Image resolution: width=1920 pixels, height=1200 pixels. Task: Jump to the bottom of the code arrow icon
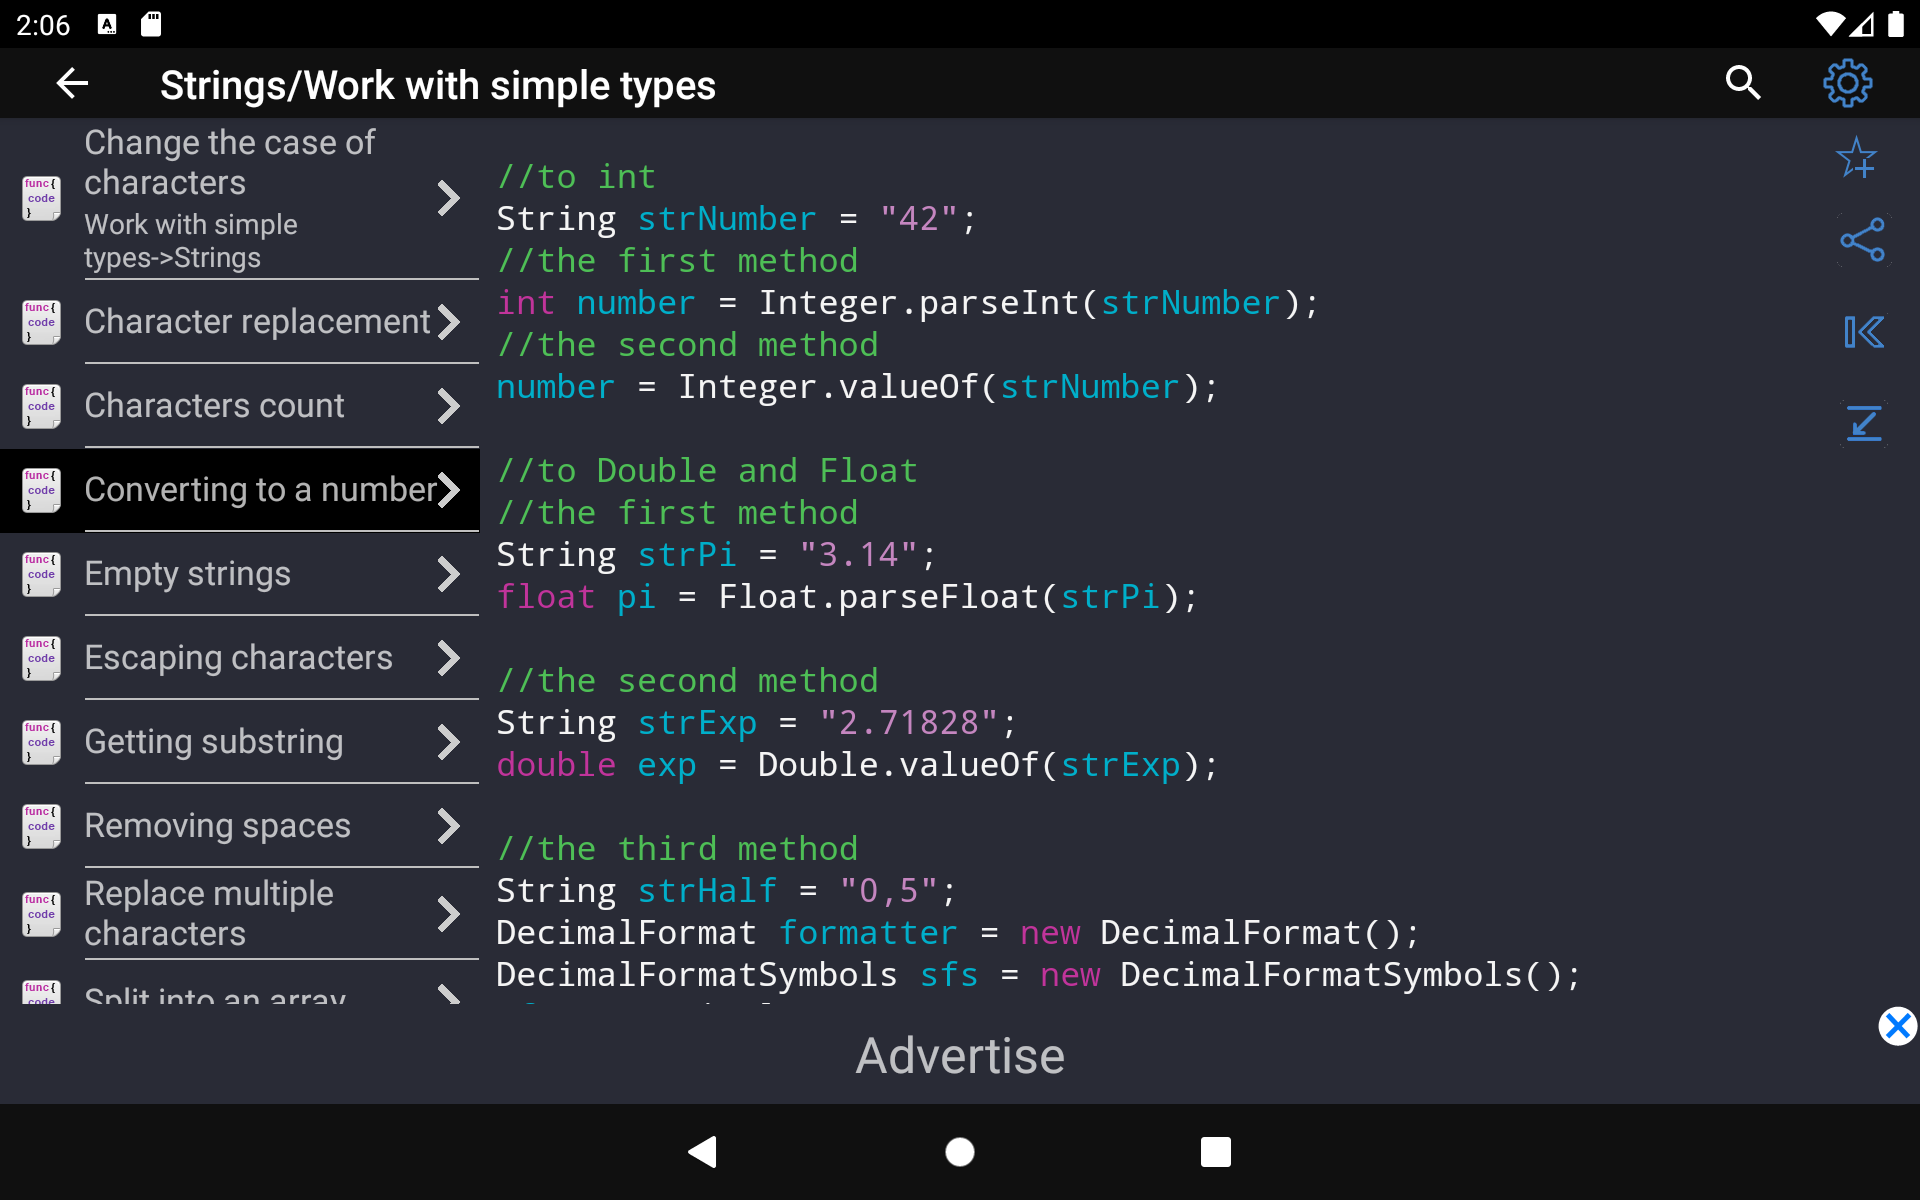click(x=1864, y=423)
